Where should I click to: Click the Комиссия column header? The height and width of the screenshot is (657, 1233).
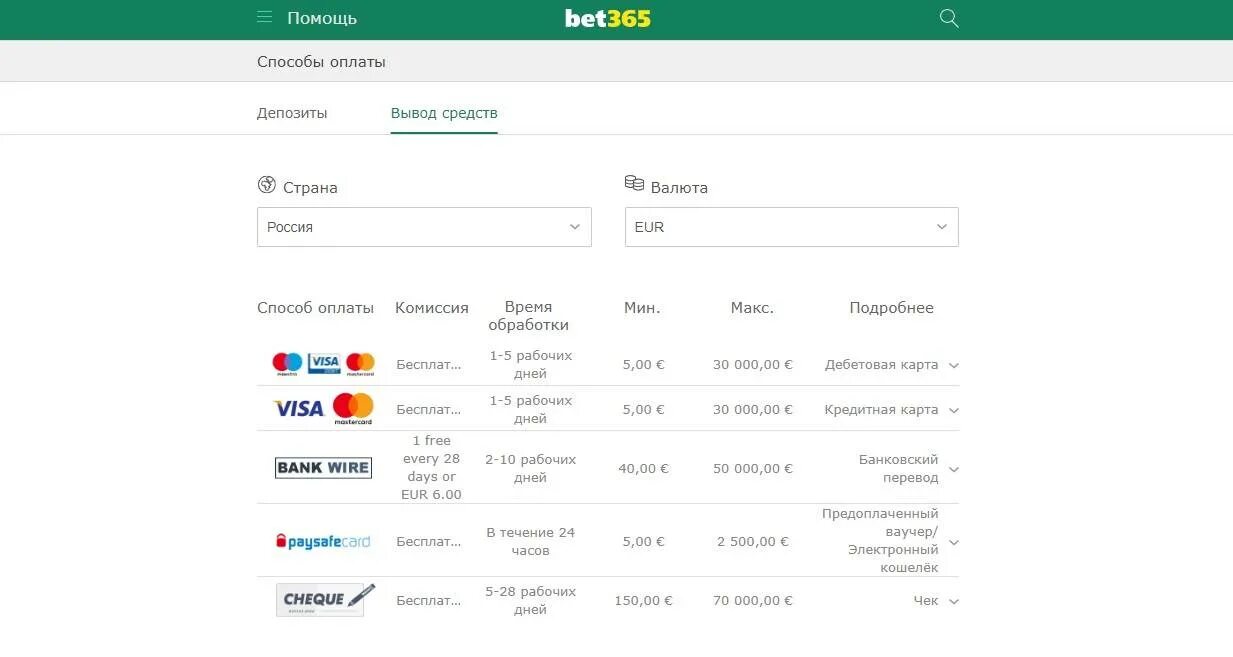click(432, 308)
